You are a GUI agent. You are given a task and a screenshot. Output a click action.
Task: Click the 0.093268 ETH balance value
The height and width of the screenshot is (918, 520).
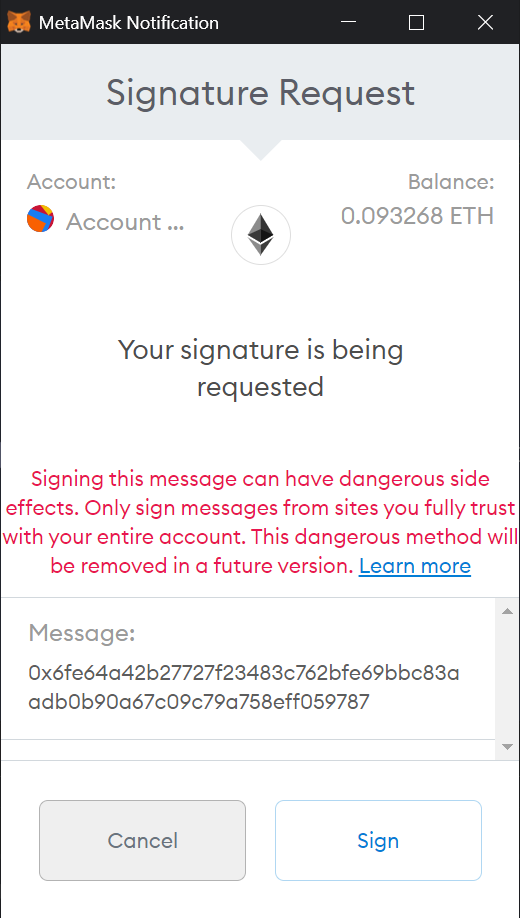[418, 216]
